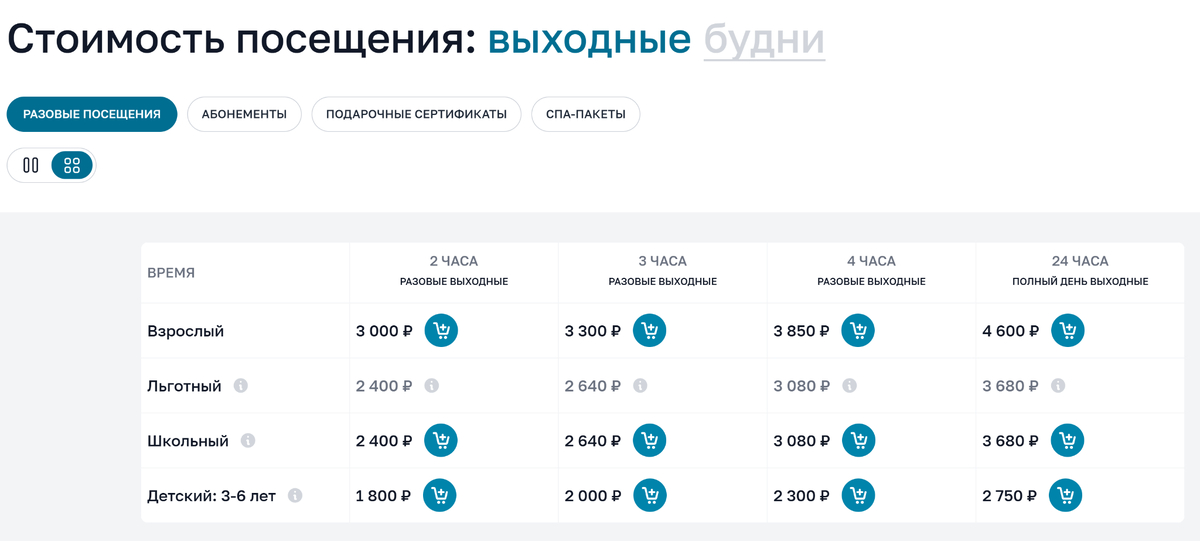Add Школьный 4 часа ticket to cart
Image resolution: width=1200 pixels, height=541 pixels.
[858, 440]
